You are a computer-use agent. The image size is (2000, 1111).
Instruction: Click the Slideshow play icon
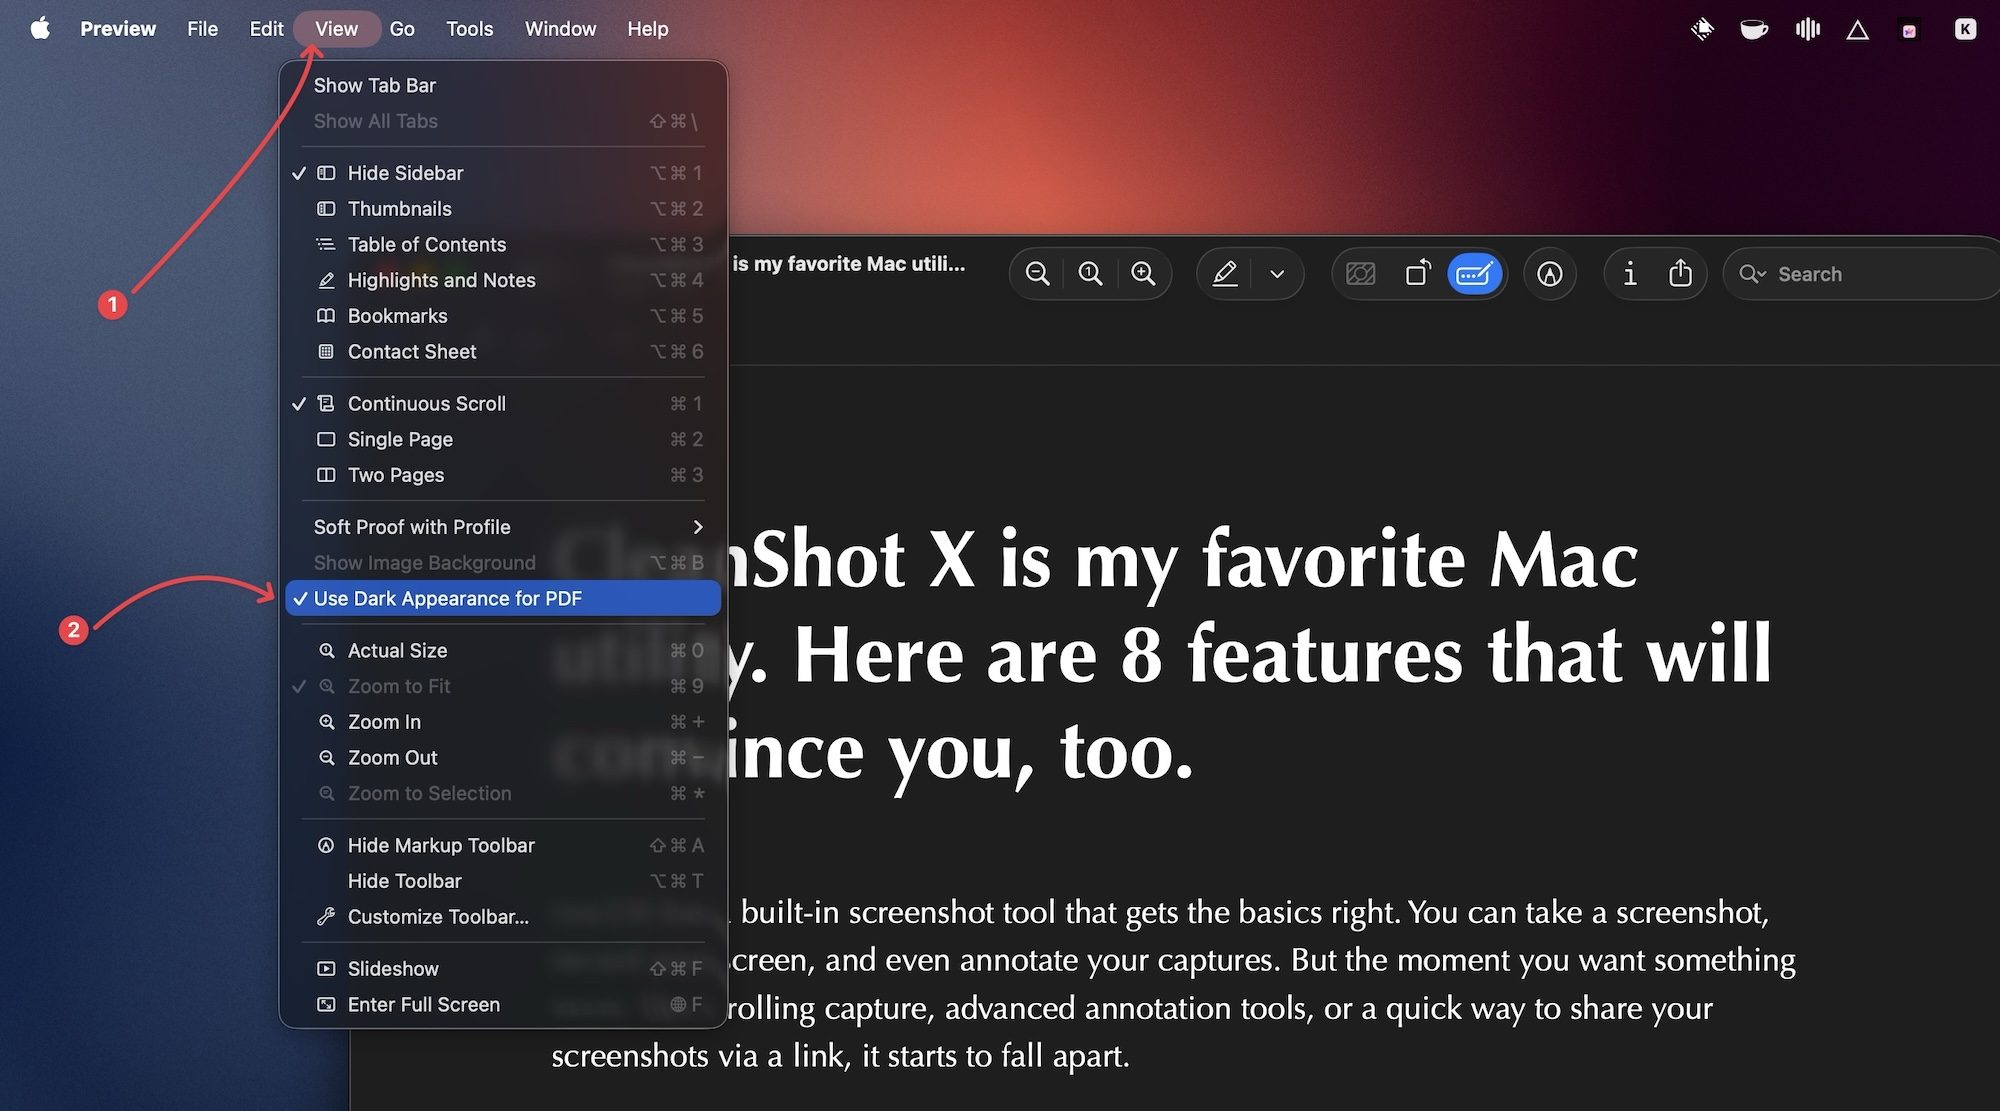pos(326,969)
